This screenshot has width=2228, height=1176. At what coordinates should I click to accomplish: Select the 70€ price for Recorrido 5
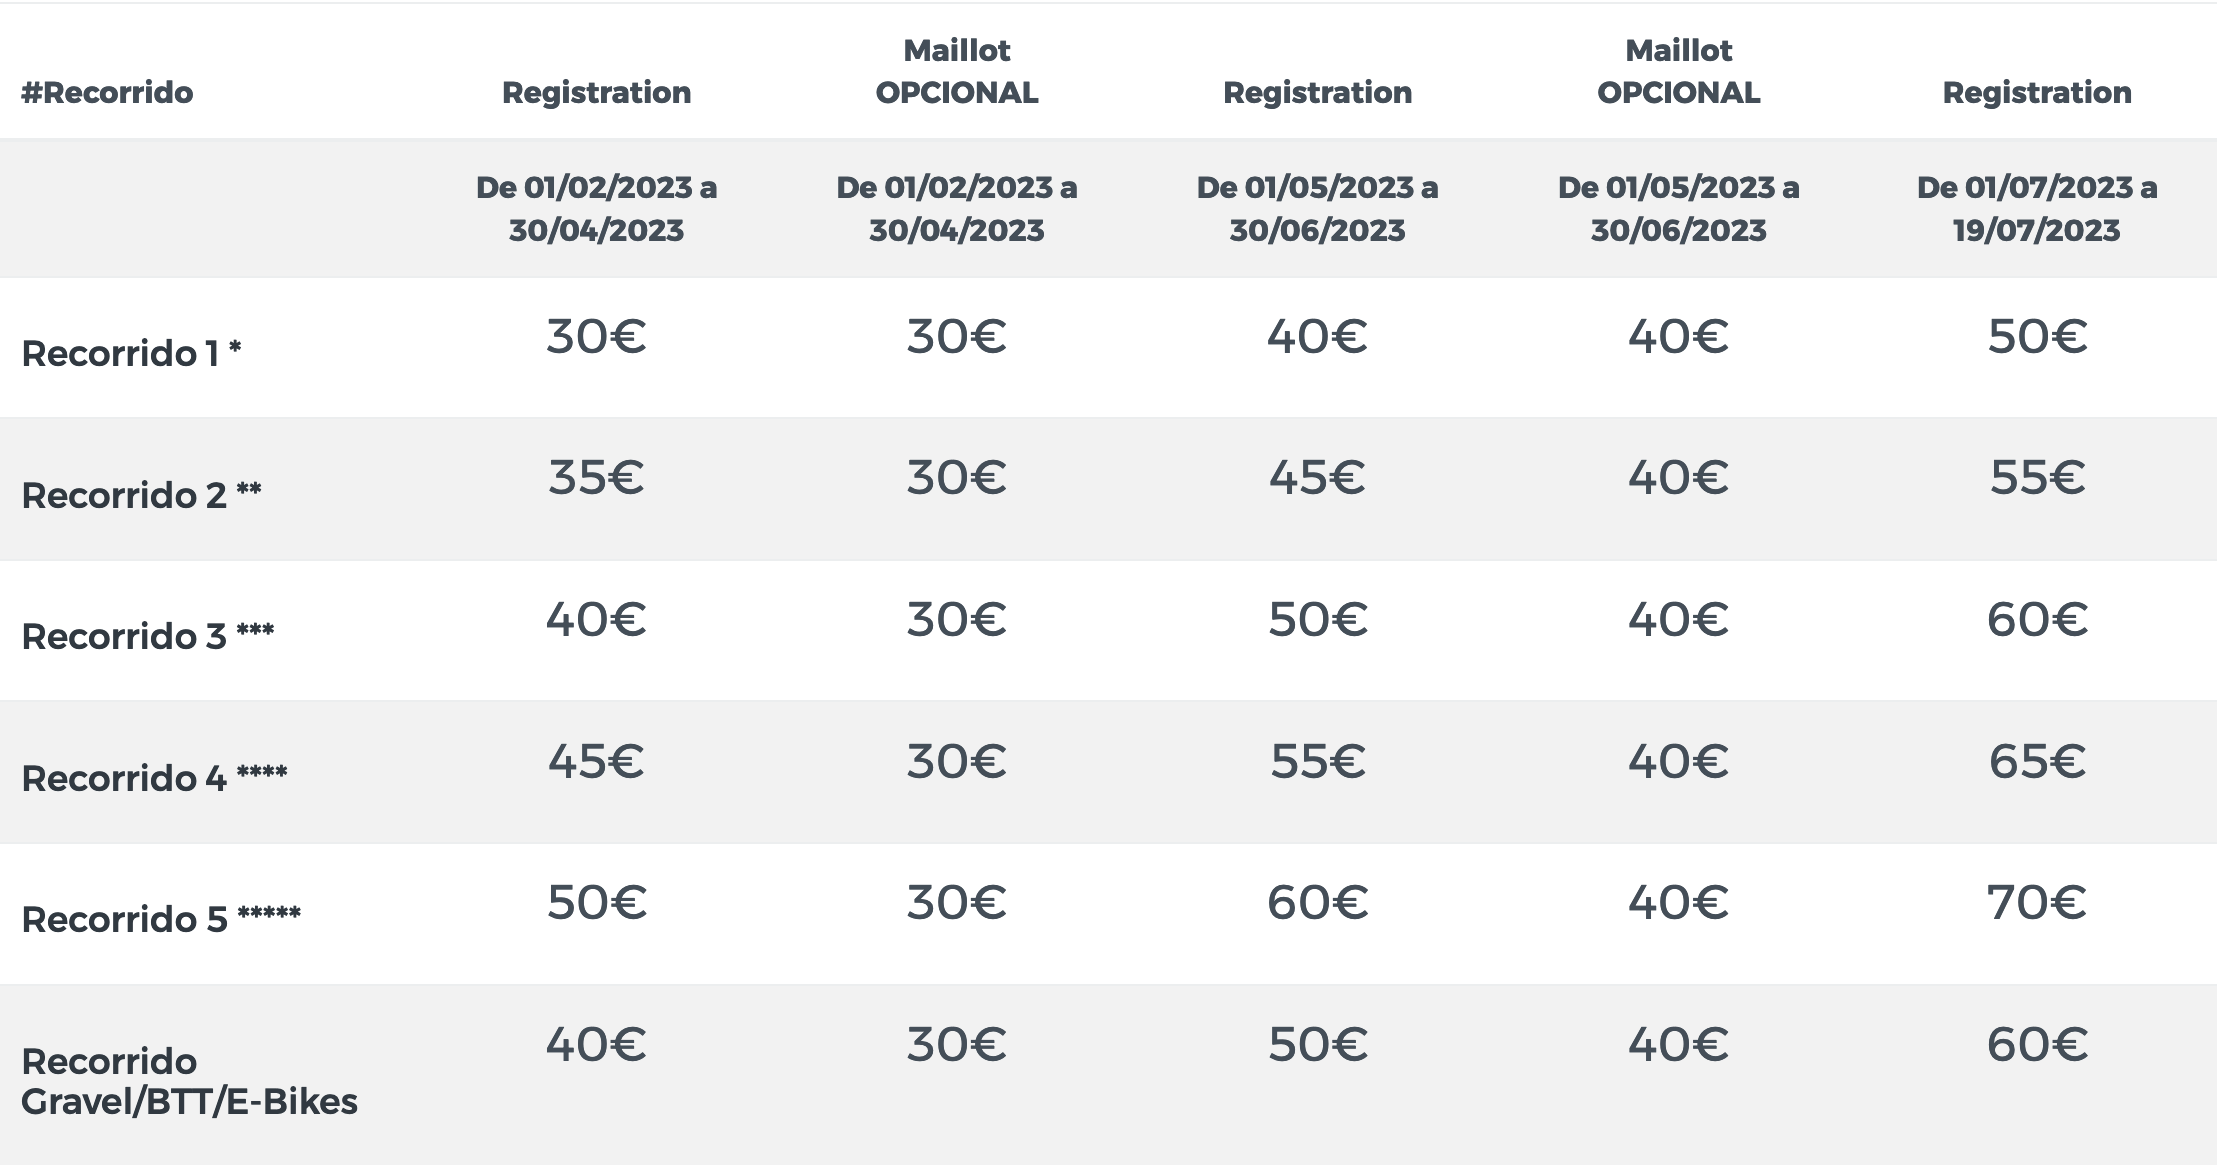[2036, 903]
